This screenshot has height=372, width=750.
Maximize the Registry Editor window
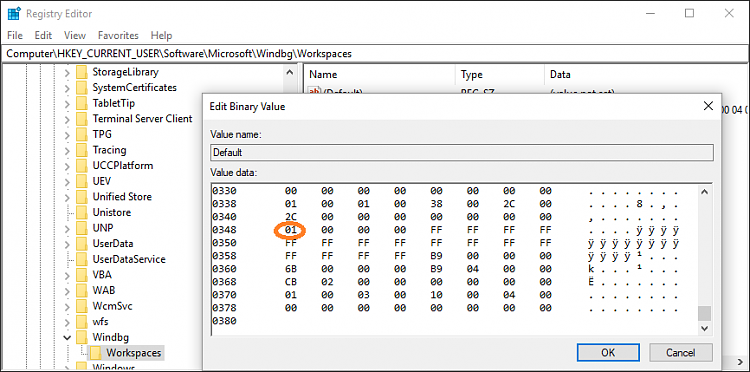[x=689, y=13]
